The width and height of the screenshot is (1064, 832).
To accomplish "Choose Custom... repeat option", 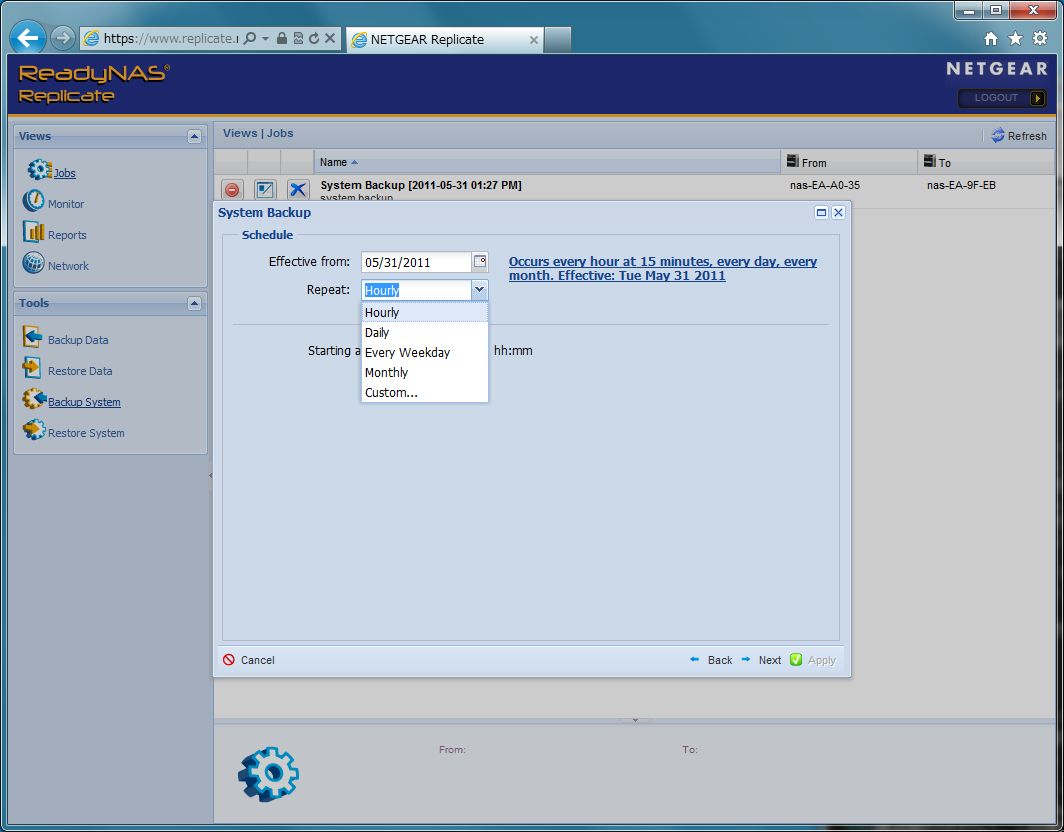I will pyautogui.click(x=391, y=393).
